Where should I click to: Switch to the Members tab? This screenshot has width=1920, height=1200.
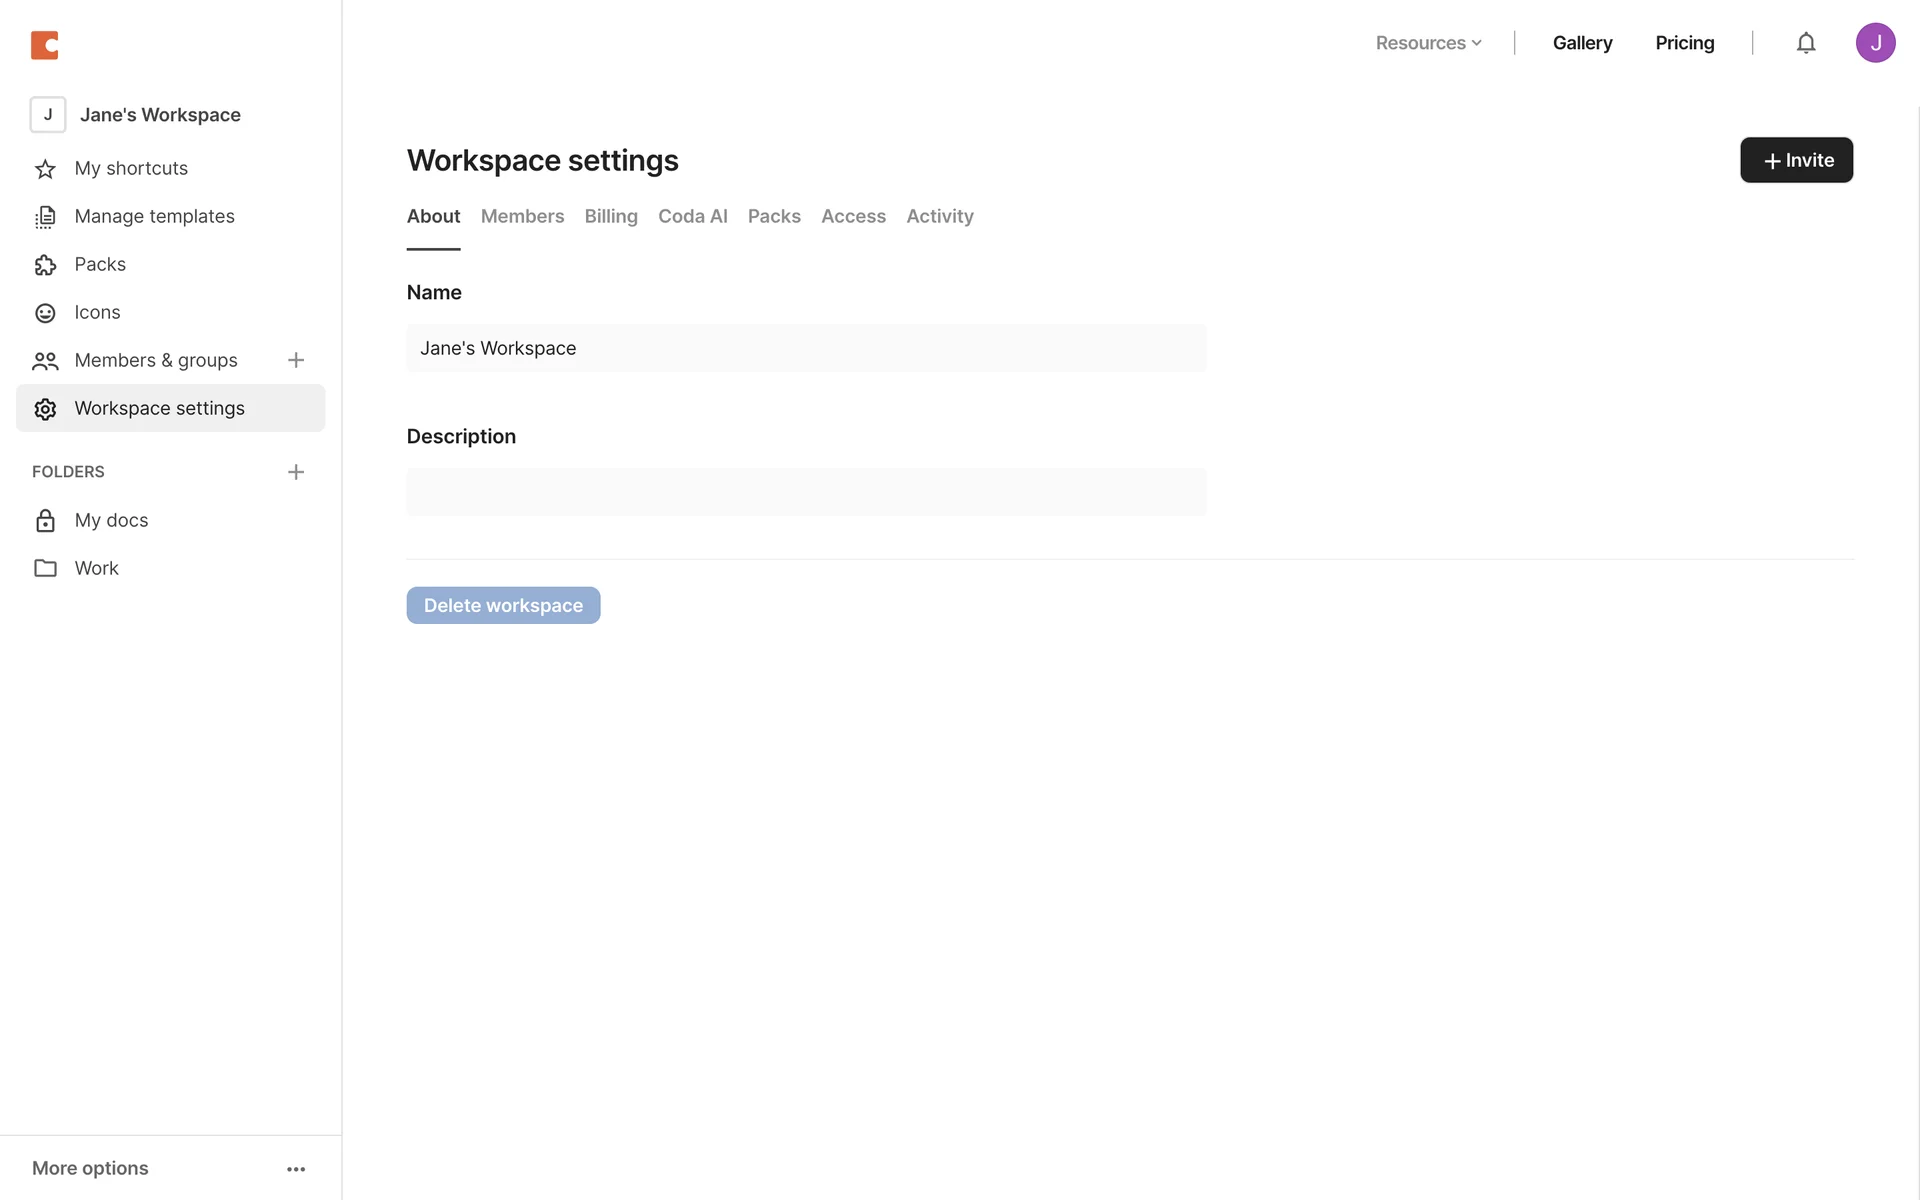pos(522,216)
